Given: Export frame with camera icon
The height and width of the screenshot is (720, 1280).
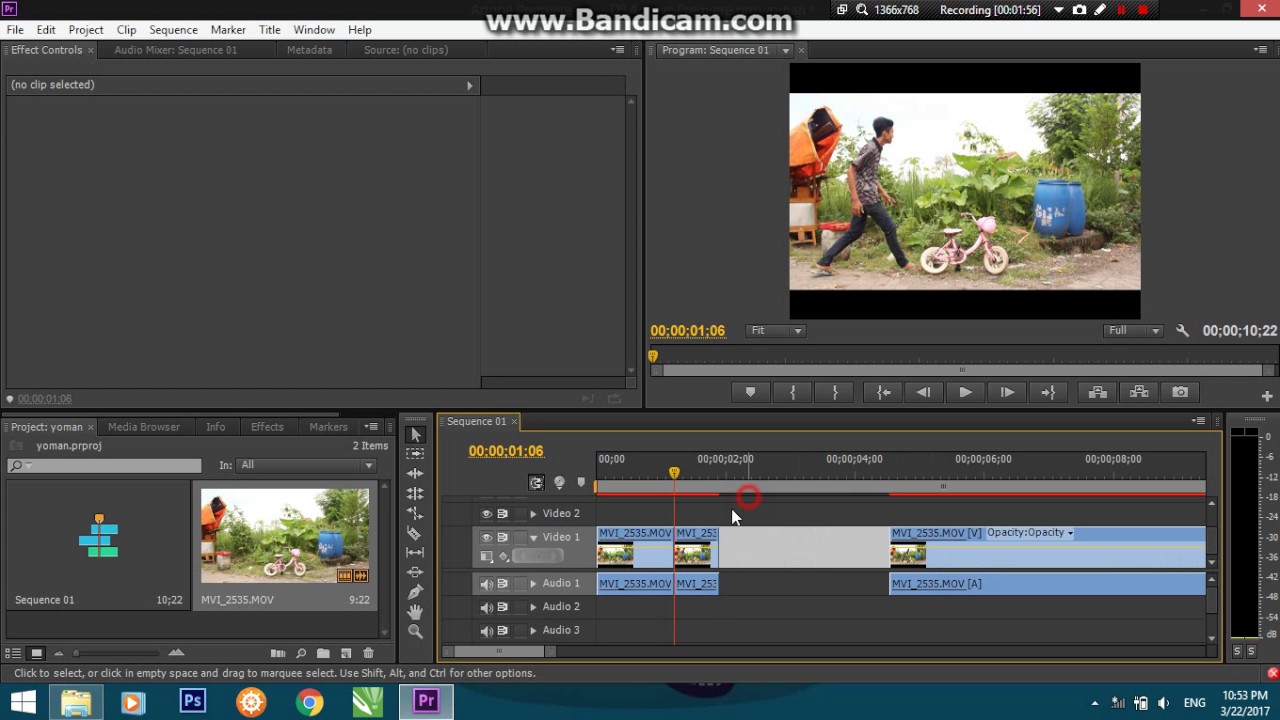Looking at the screenshot, I should (1180, 393).
